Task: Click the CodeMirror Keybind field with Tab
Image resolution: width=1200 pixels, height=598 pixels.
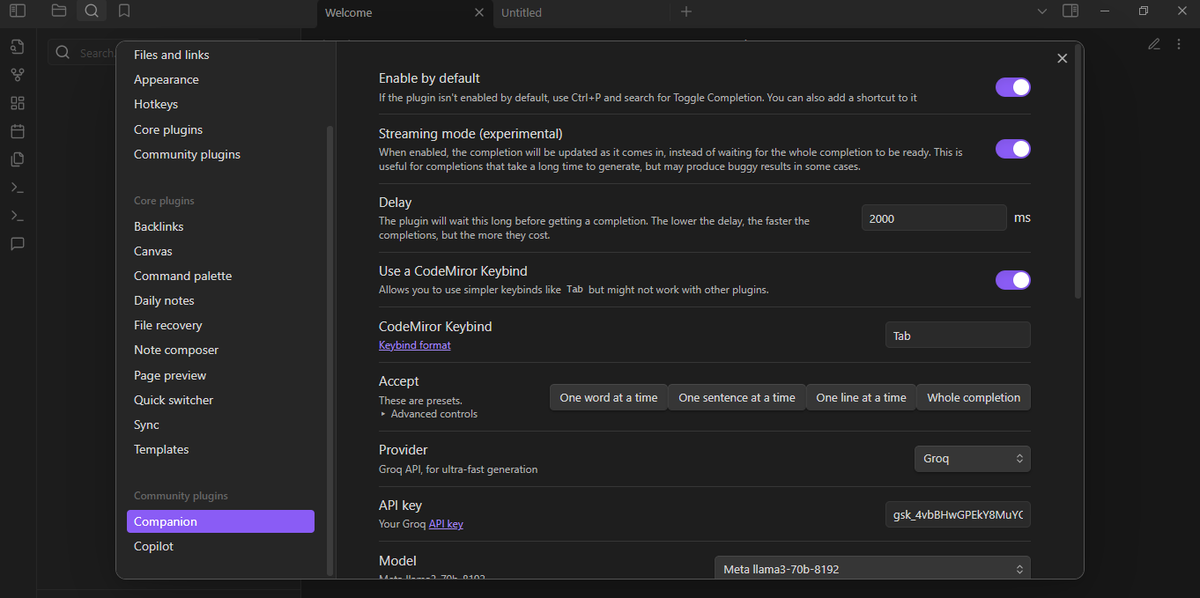Action: click(958, 336)
